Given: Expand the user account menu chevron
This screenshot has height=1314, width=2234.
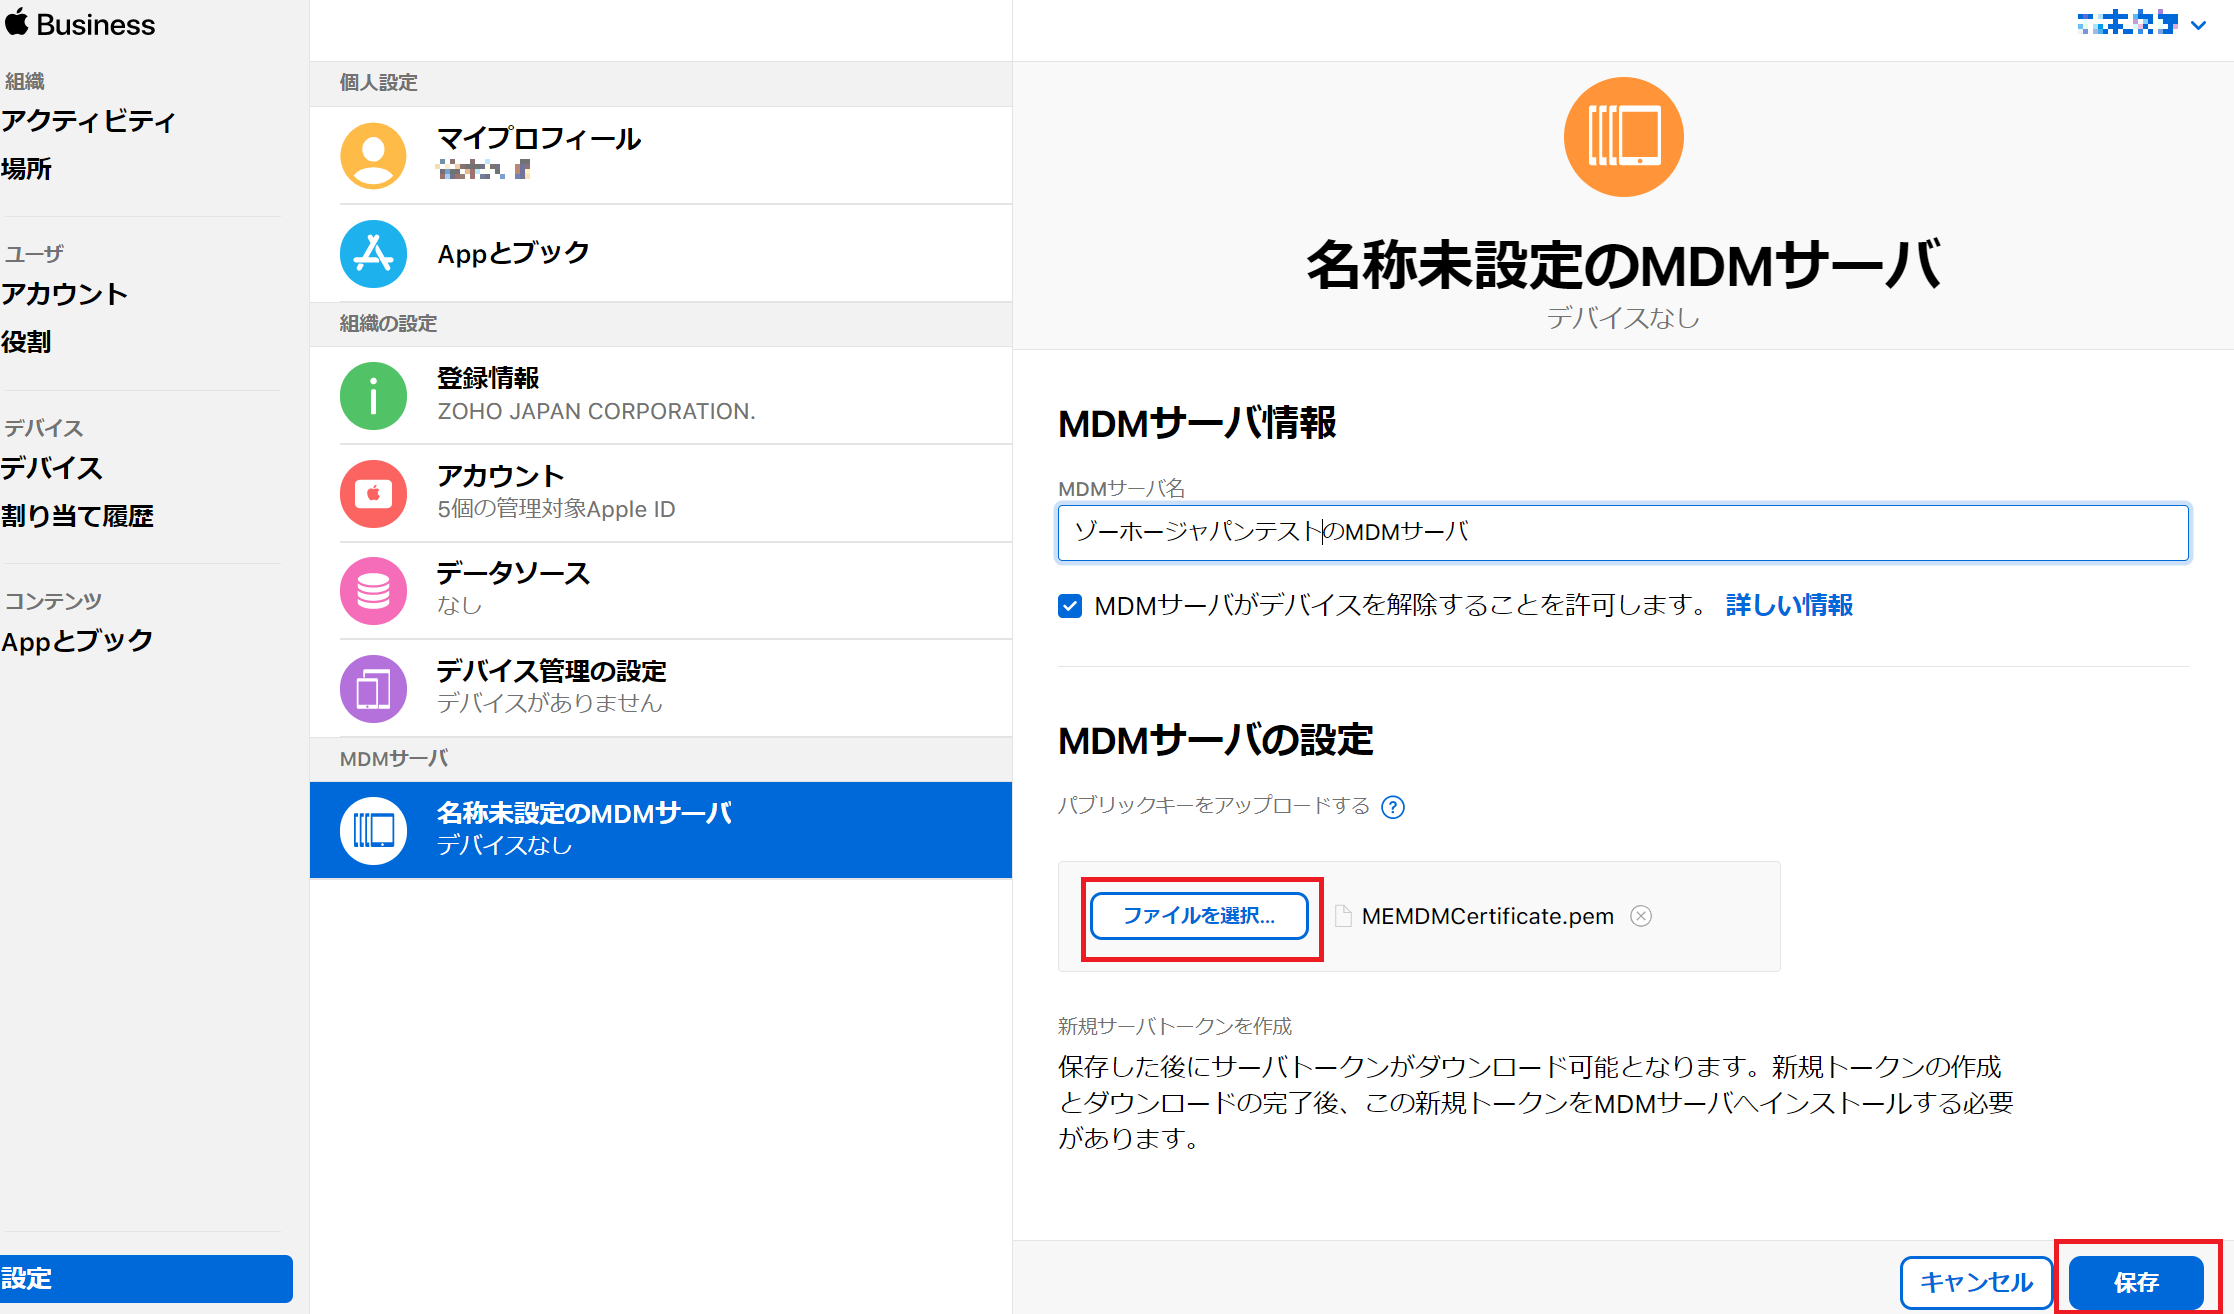Looking at the screenshot, I should click(x=2198, y=25).
